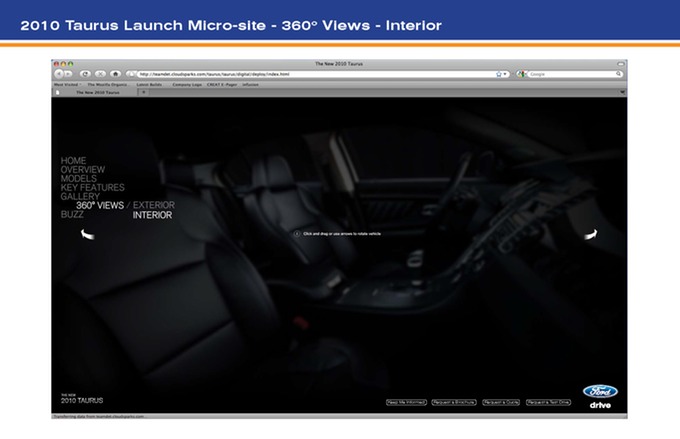Image resolution: width=680 pixels, height=439 pixels.
Task: Open GALLERY in site menu
Action: 80,197
